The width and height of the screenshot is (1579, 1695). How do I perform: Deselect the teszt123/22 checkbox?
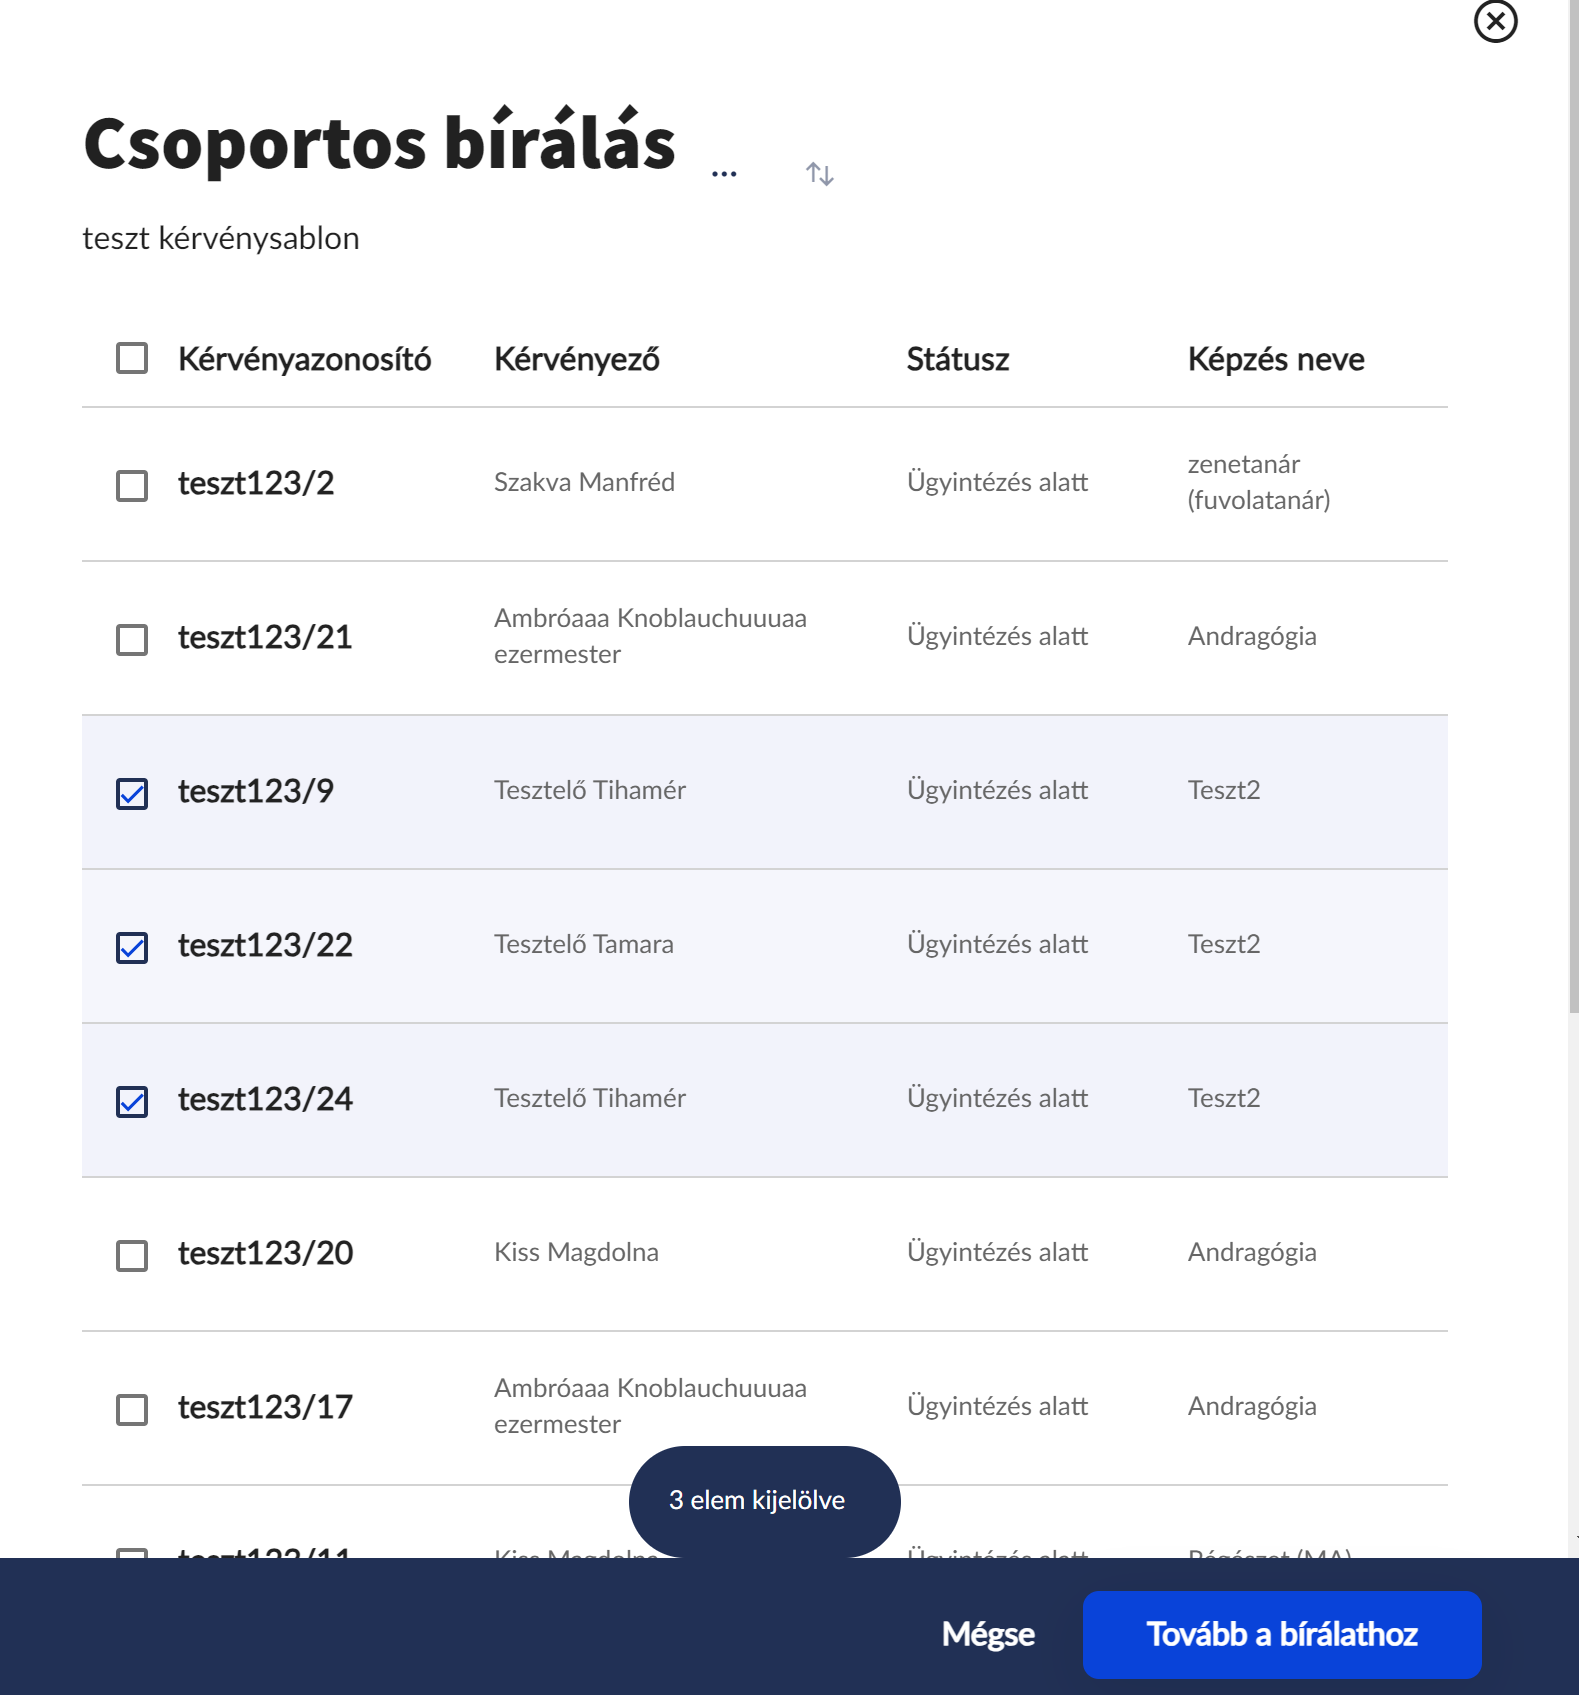coord(132,948)
